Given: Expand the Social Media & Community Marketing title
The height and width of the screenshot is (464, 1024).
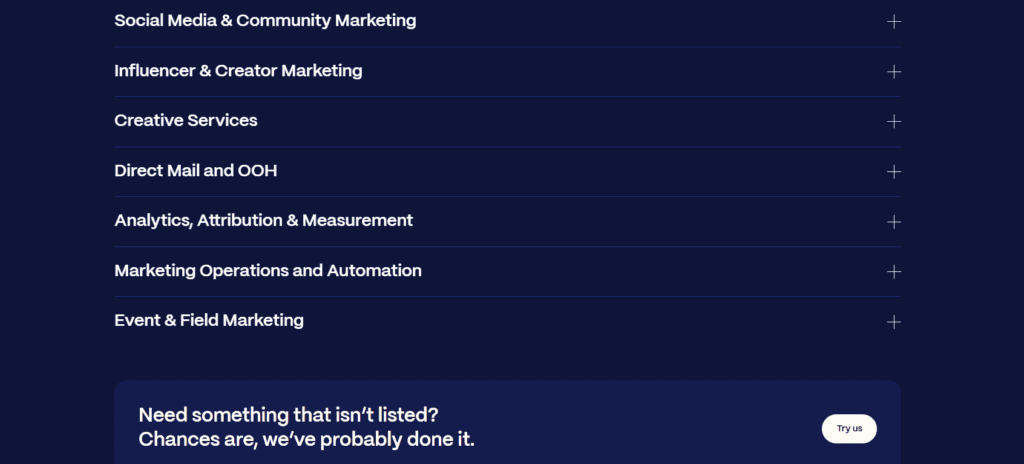Looking at the screenshot, I should click(x=265, y=20).
